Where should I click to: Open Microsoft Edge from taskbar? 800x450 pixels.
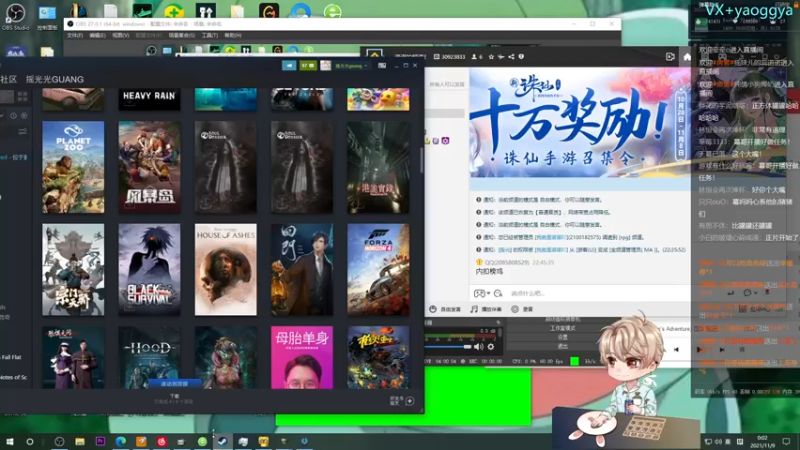[120, 442]
